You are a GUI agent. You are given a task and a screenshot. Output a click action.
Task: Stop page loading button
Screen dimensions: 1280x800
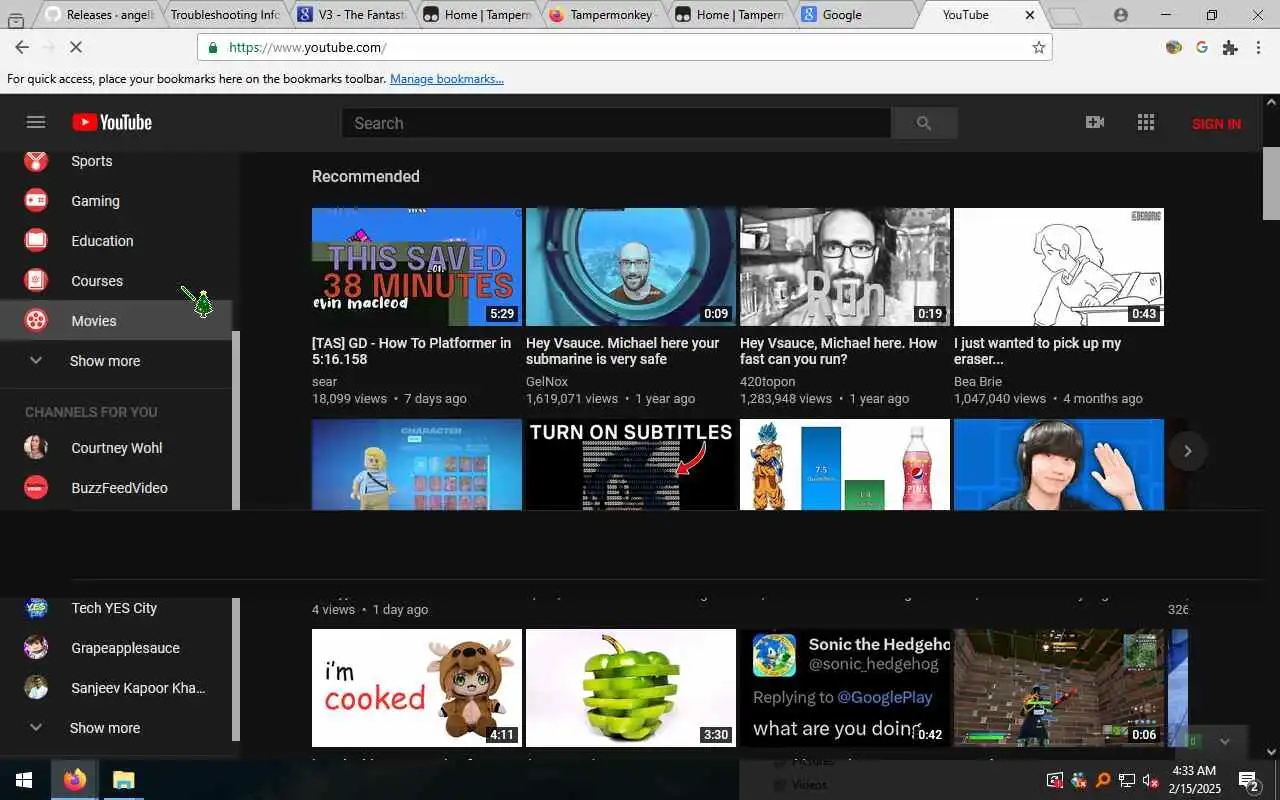coord(77,47)
